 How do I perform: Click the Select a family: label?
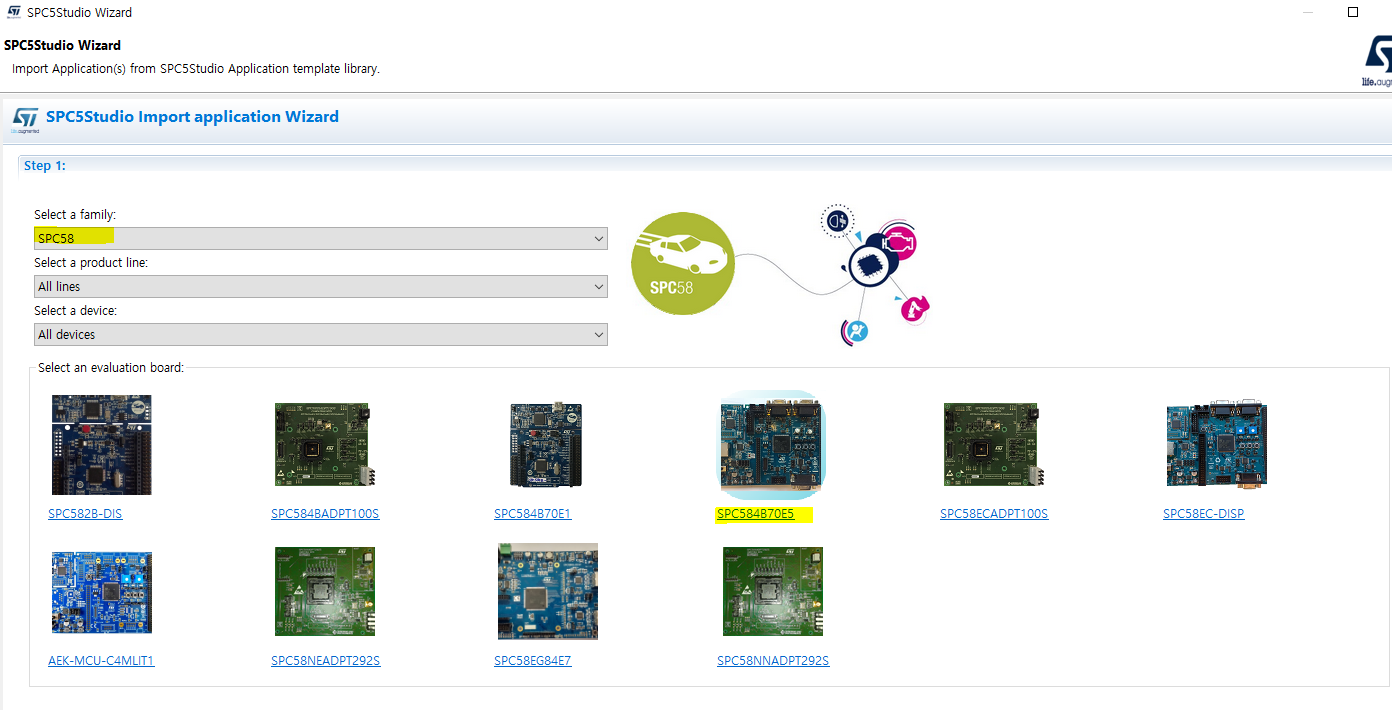tap(75, 215)
